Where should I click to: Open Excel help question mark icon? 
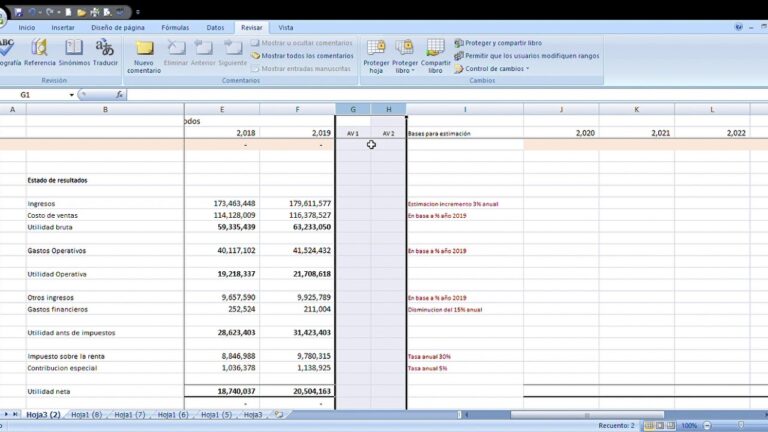coord(739,27)
